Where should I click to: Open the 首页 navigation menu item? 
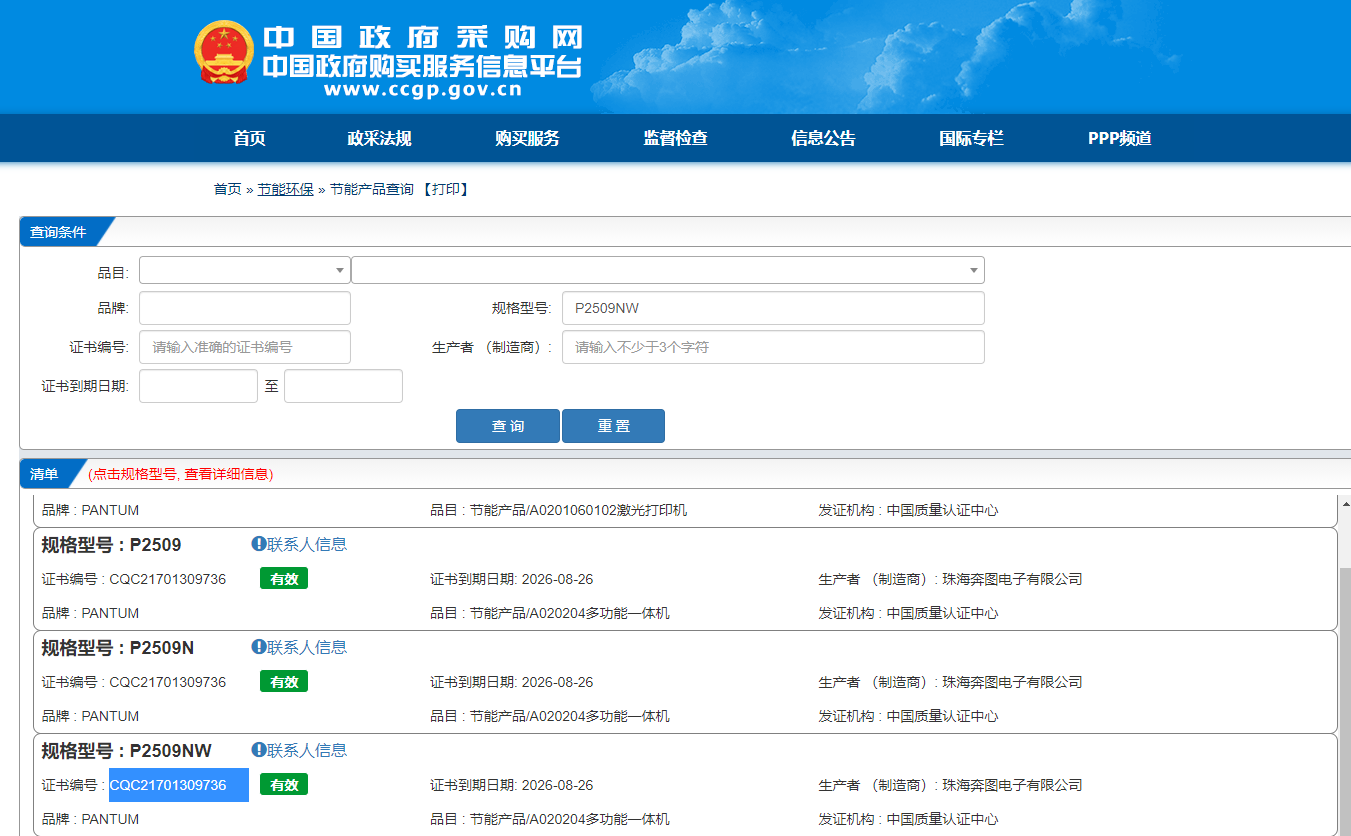click(249, 139)
